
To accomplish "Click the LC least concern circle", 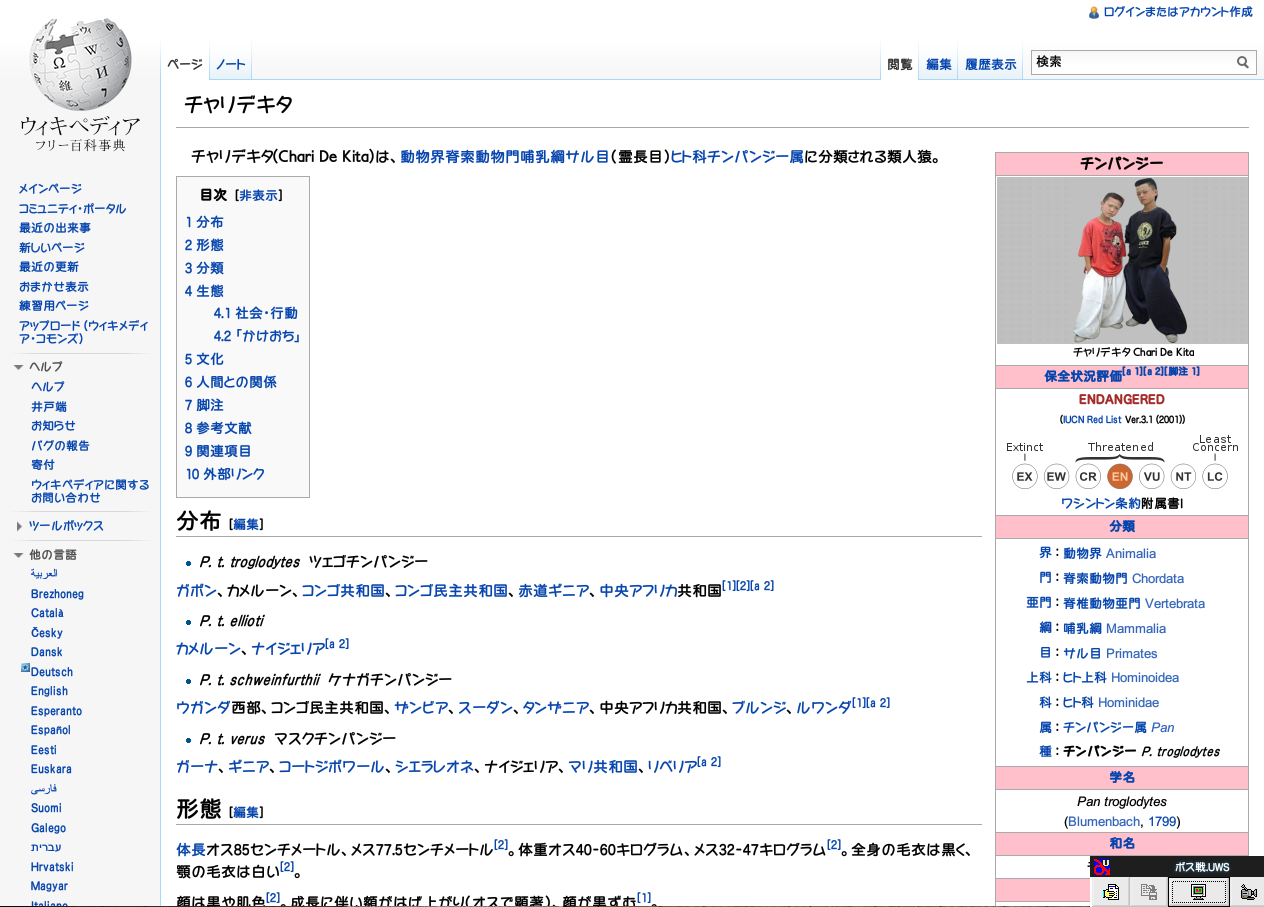I will (1215, 477).
